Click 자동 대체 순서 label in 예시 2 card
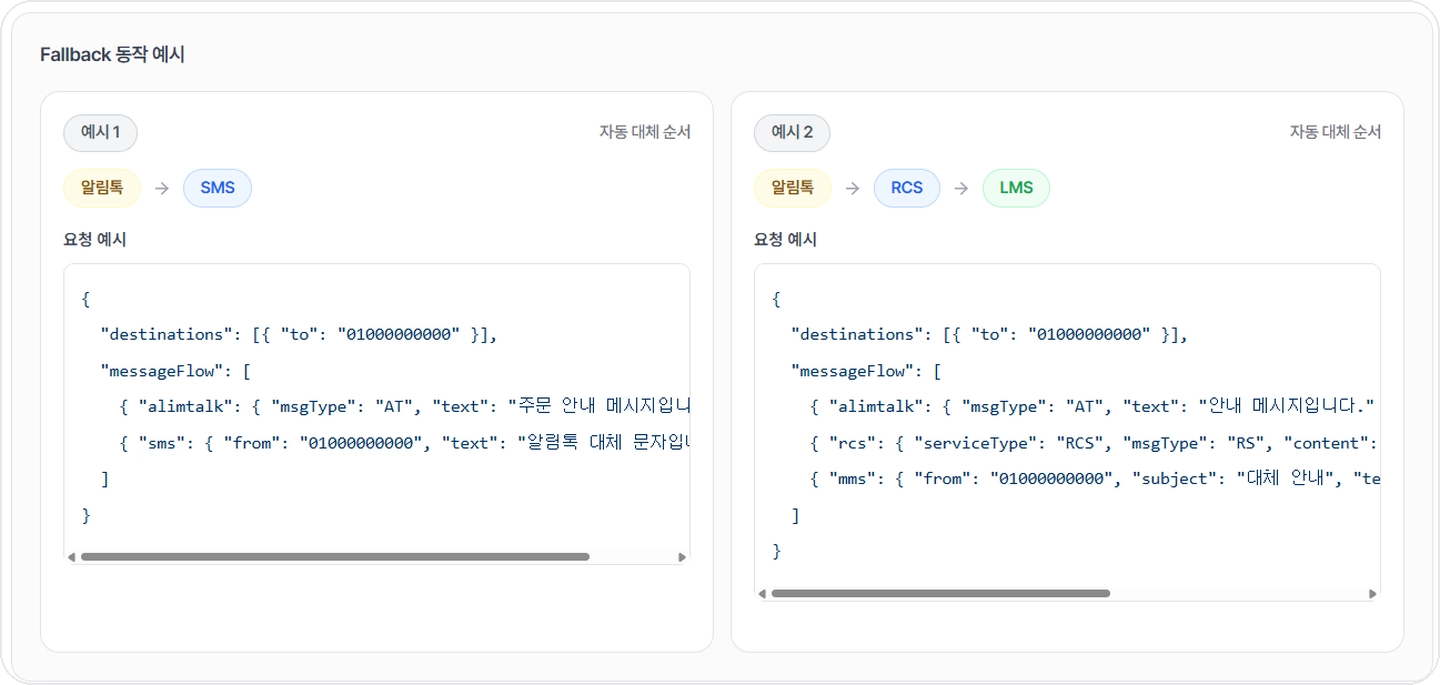Viewport: 1440px width, 685px height. [x=1335, y=132]
